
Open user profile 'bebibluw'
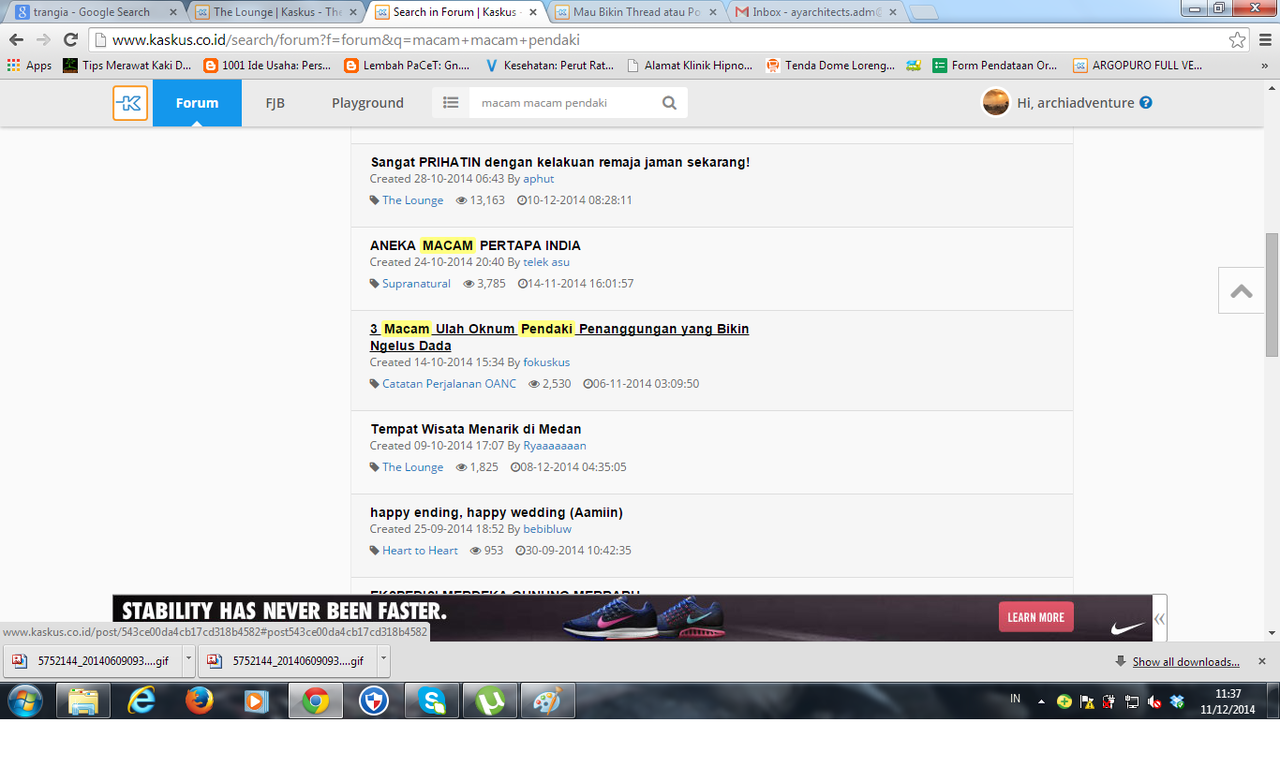pos(547,529)
